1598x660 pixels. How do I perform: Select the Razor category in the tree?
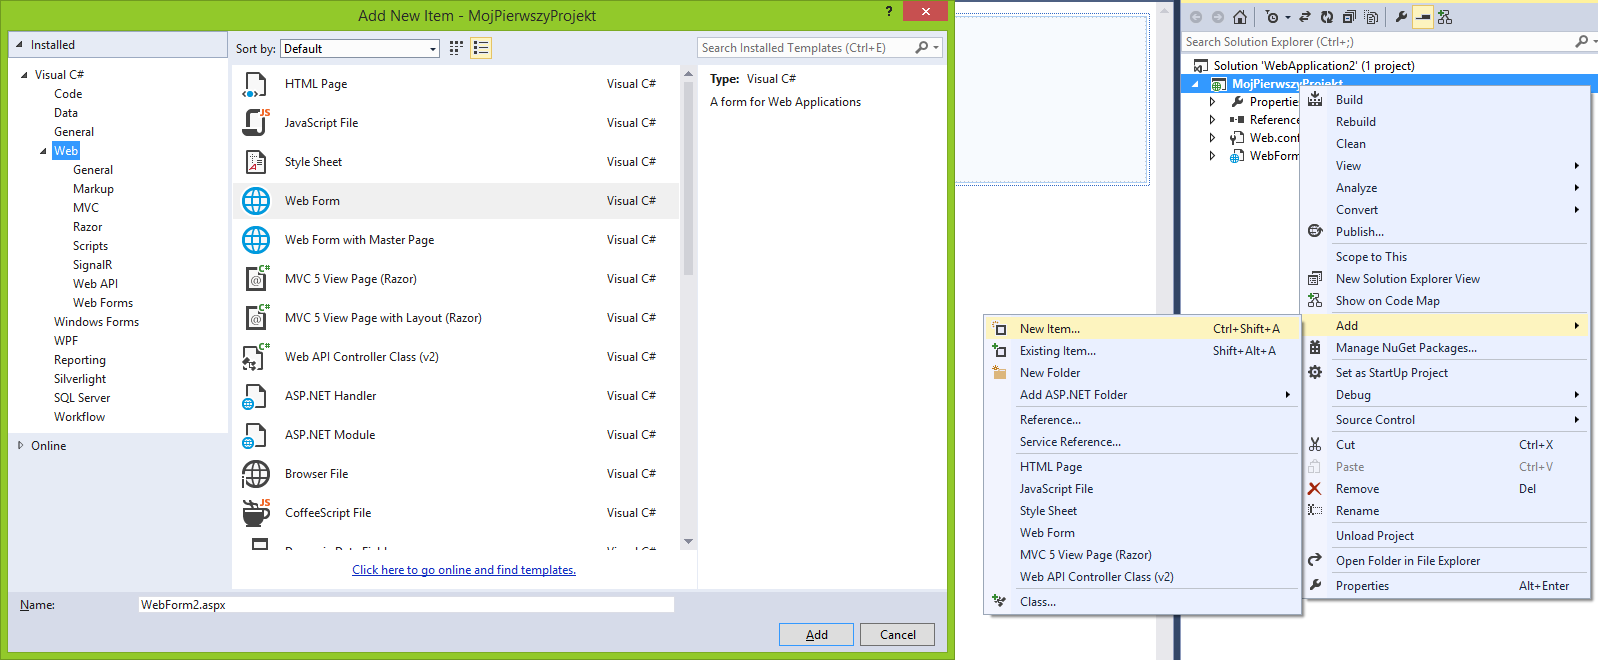pyautogui.click(x=88, y=227)
